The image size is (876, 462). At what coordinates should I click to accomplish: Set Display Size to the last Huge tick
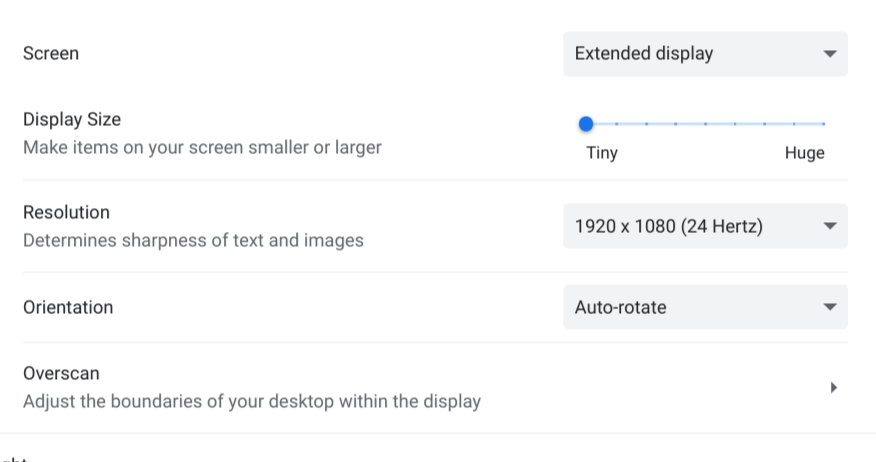(823, 124)
